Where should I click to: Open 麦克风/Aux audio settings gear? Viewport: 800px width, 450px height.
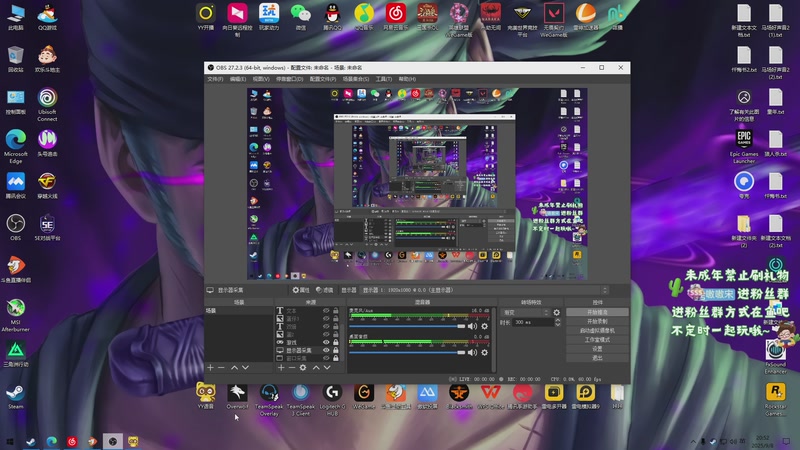coord(485,326)
